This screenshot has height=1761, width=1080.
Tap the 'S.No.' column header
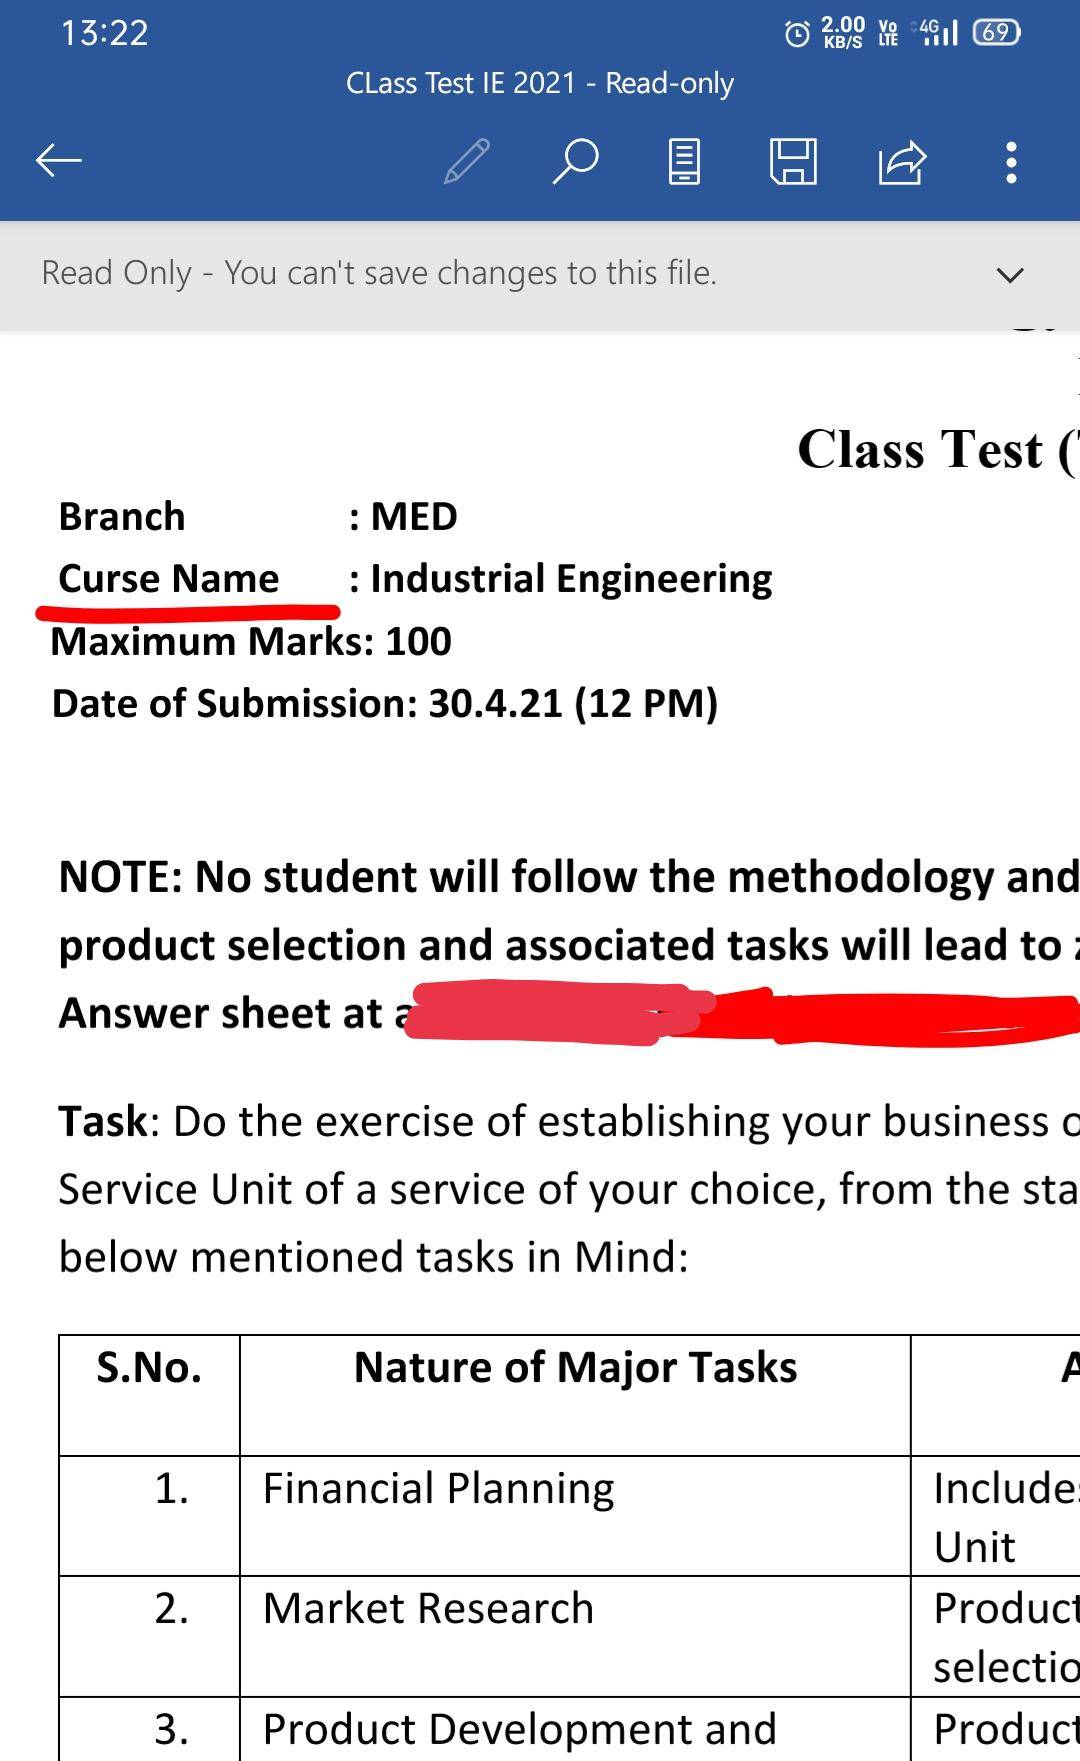(x=149, y=1368)
